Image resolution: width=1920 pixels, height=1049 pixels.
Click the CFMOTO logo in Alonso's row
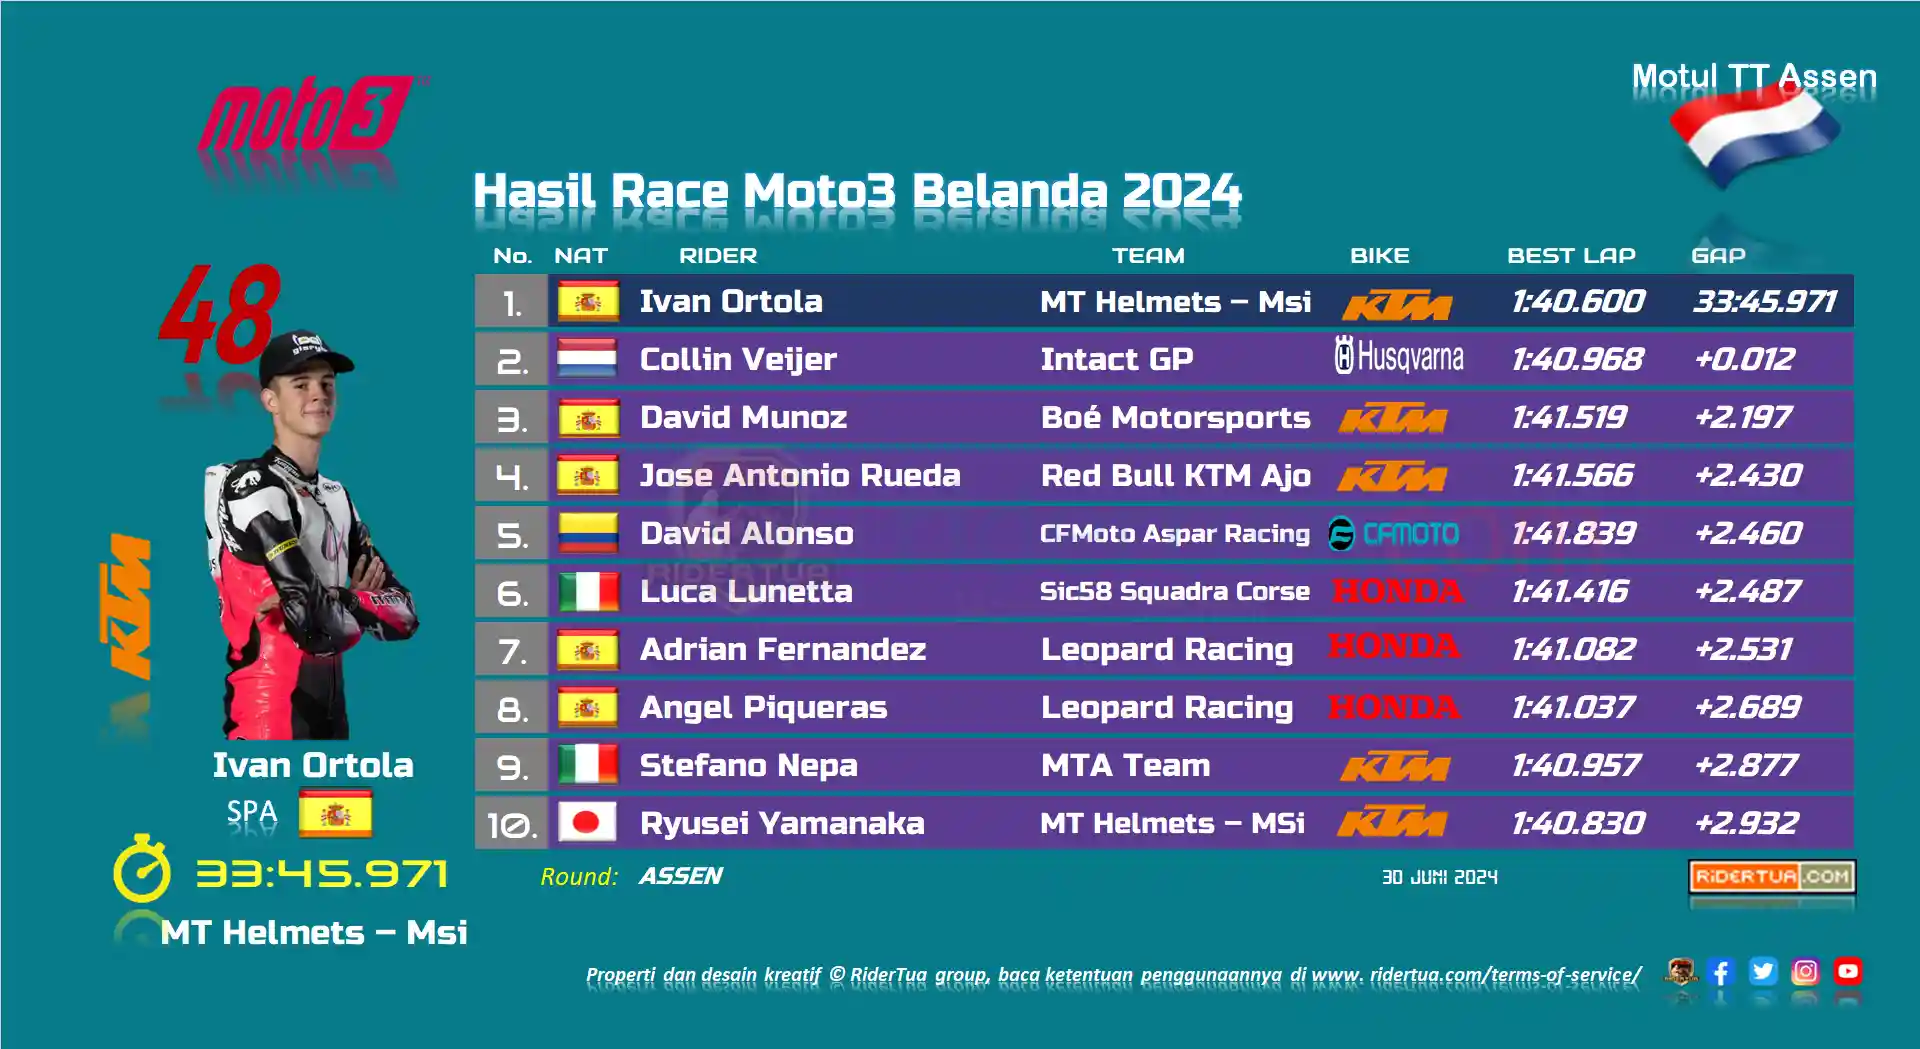(x=1394, y=533)
